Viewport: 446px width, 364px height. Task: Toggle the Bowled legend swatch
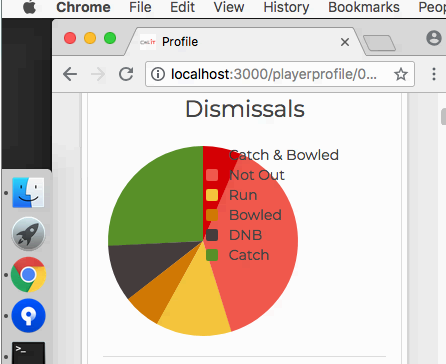[x=212, y=215]
